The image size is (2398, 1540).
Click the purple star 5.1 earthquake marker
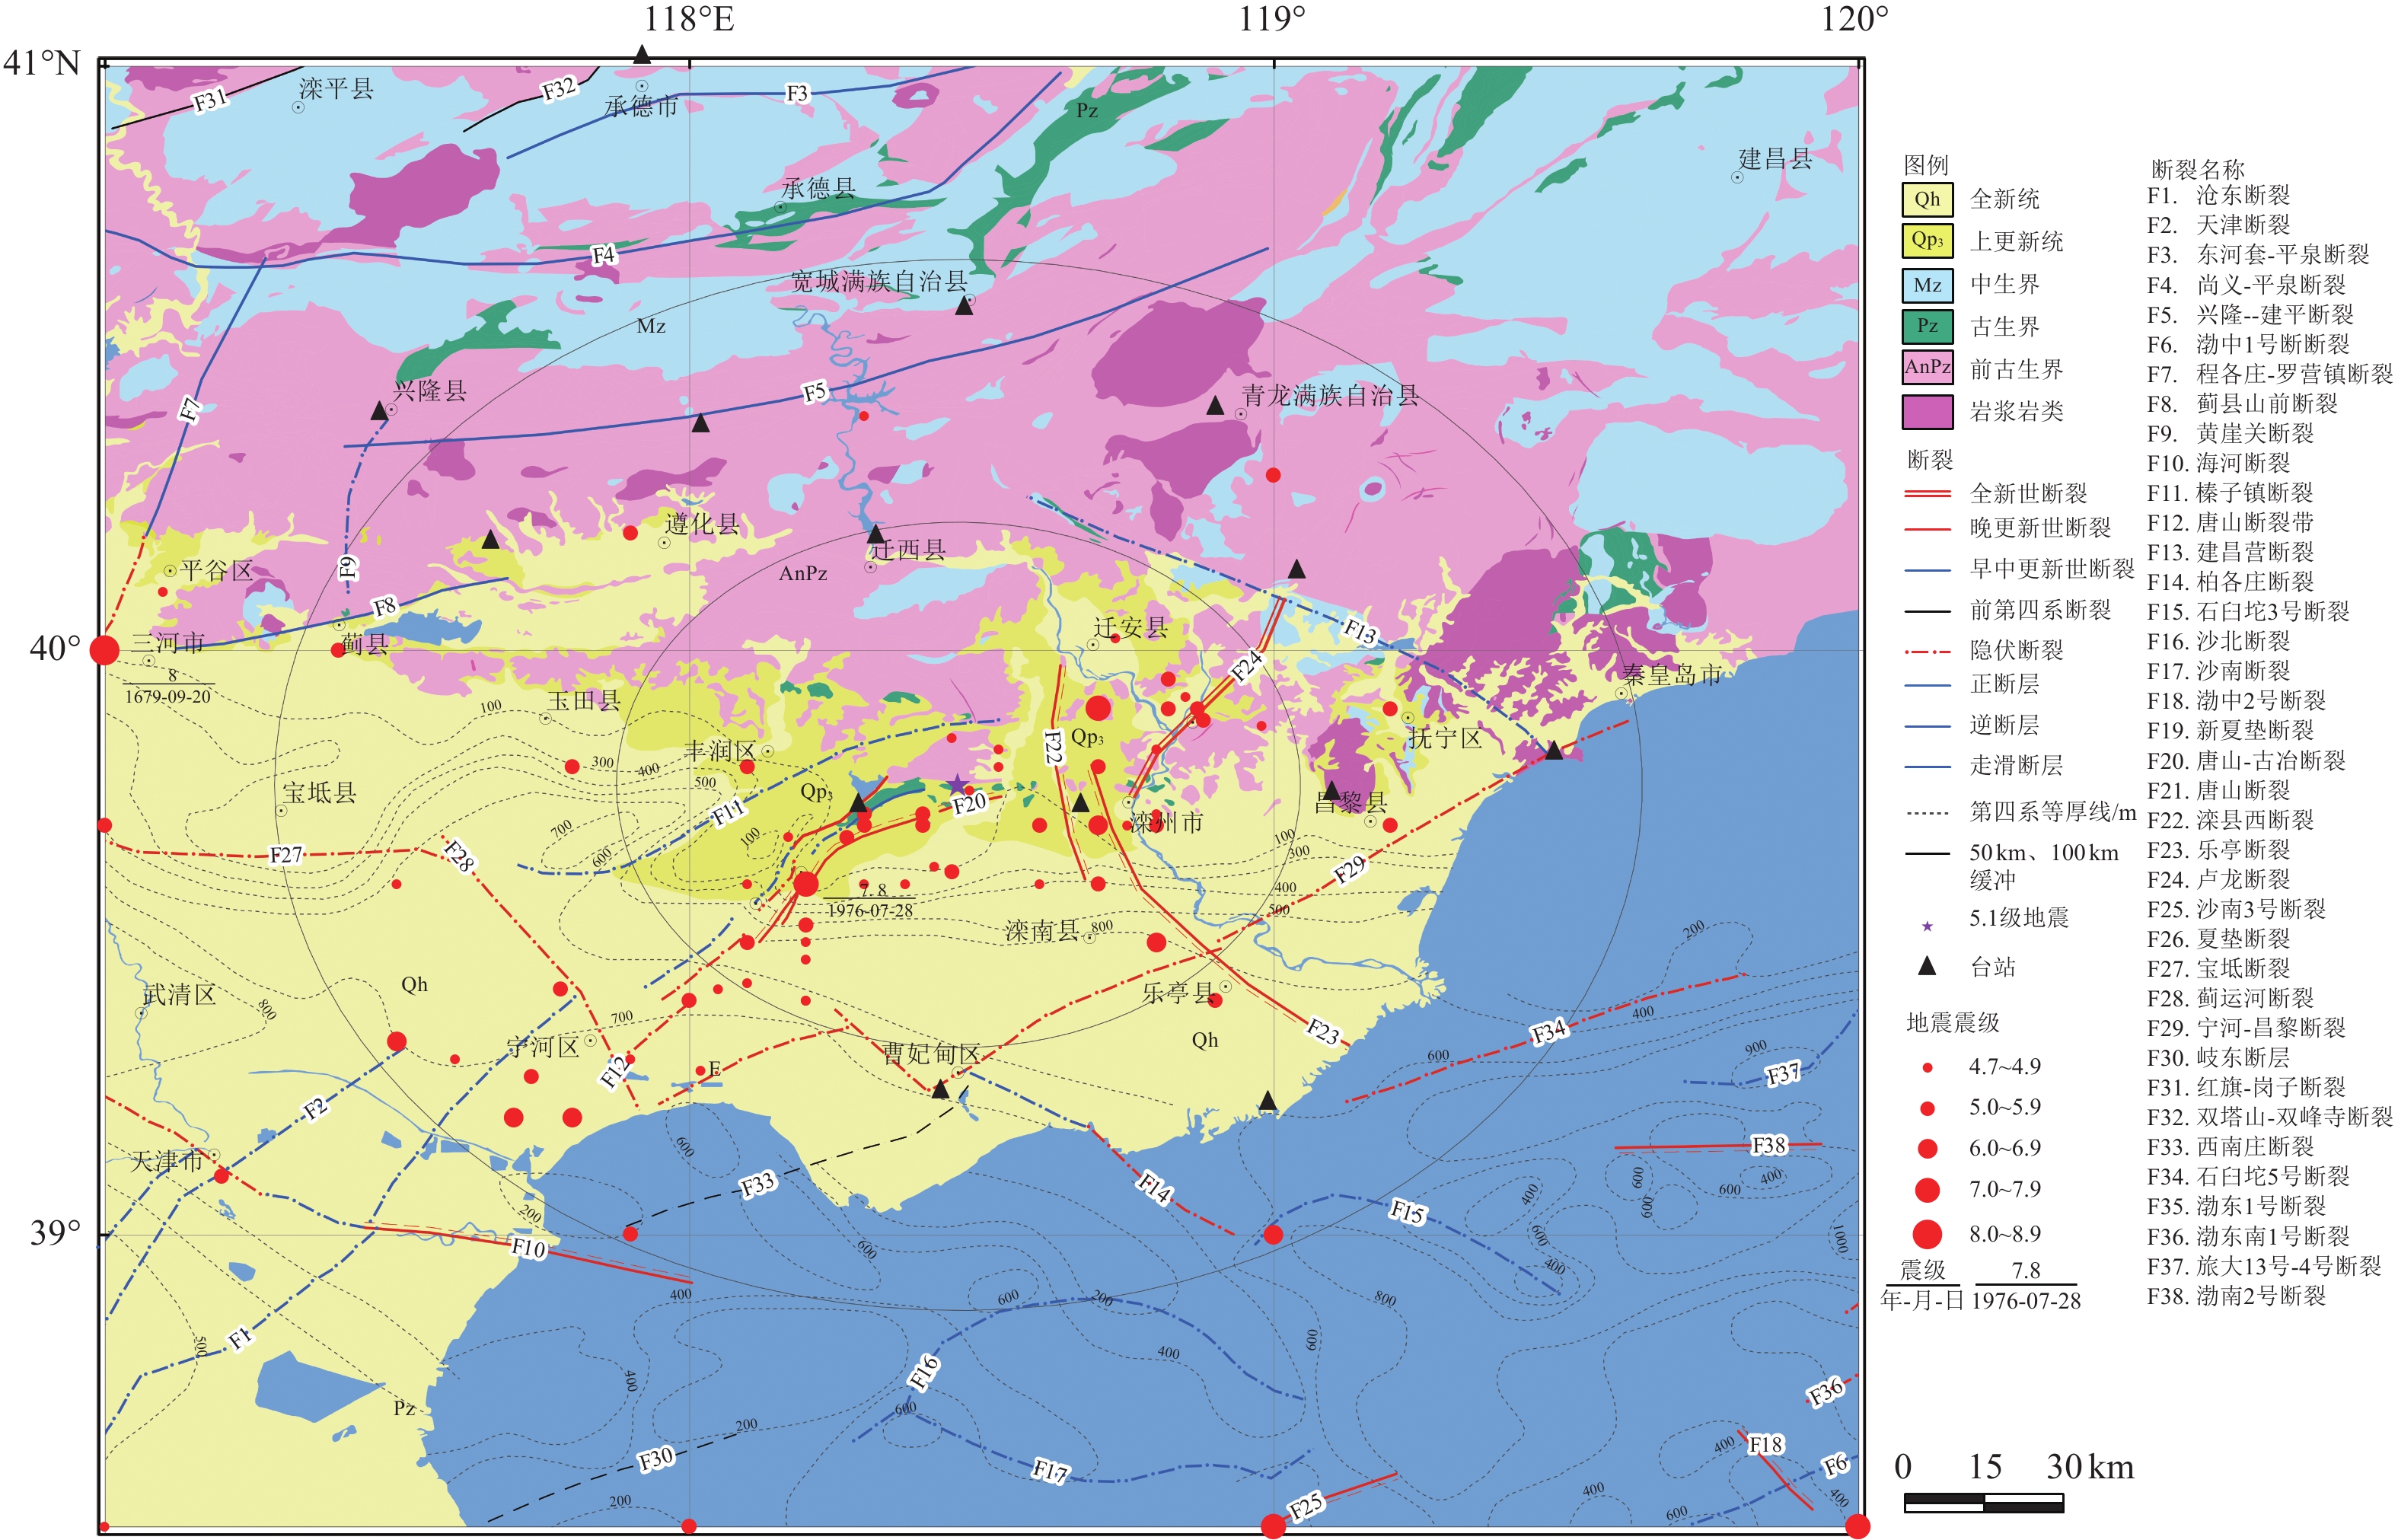pos(957,785)
